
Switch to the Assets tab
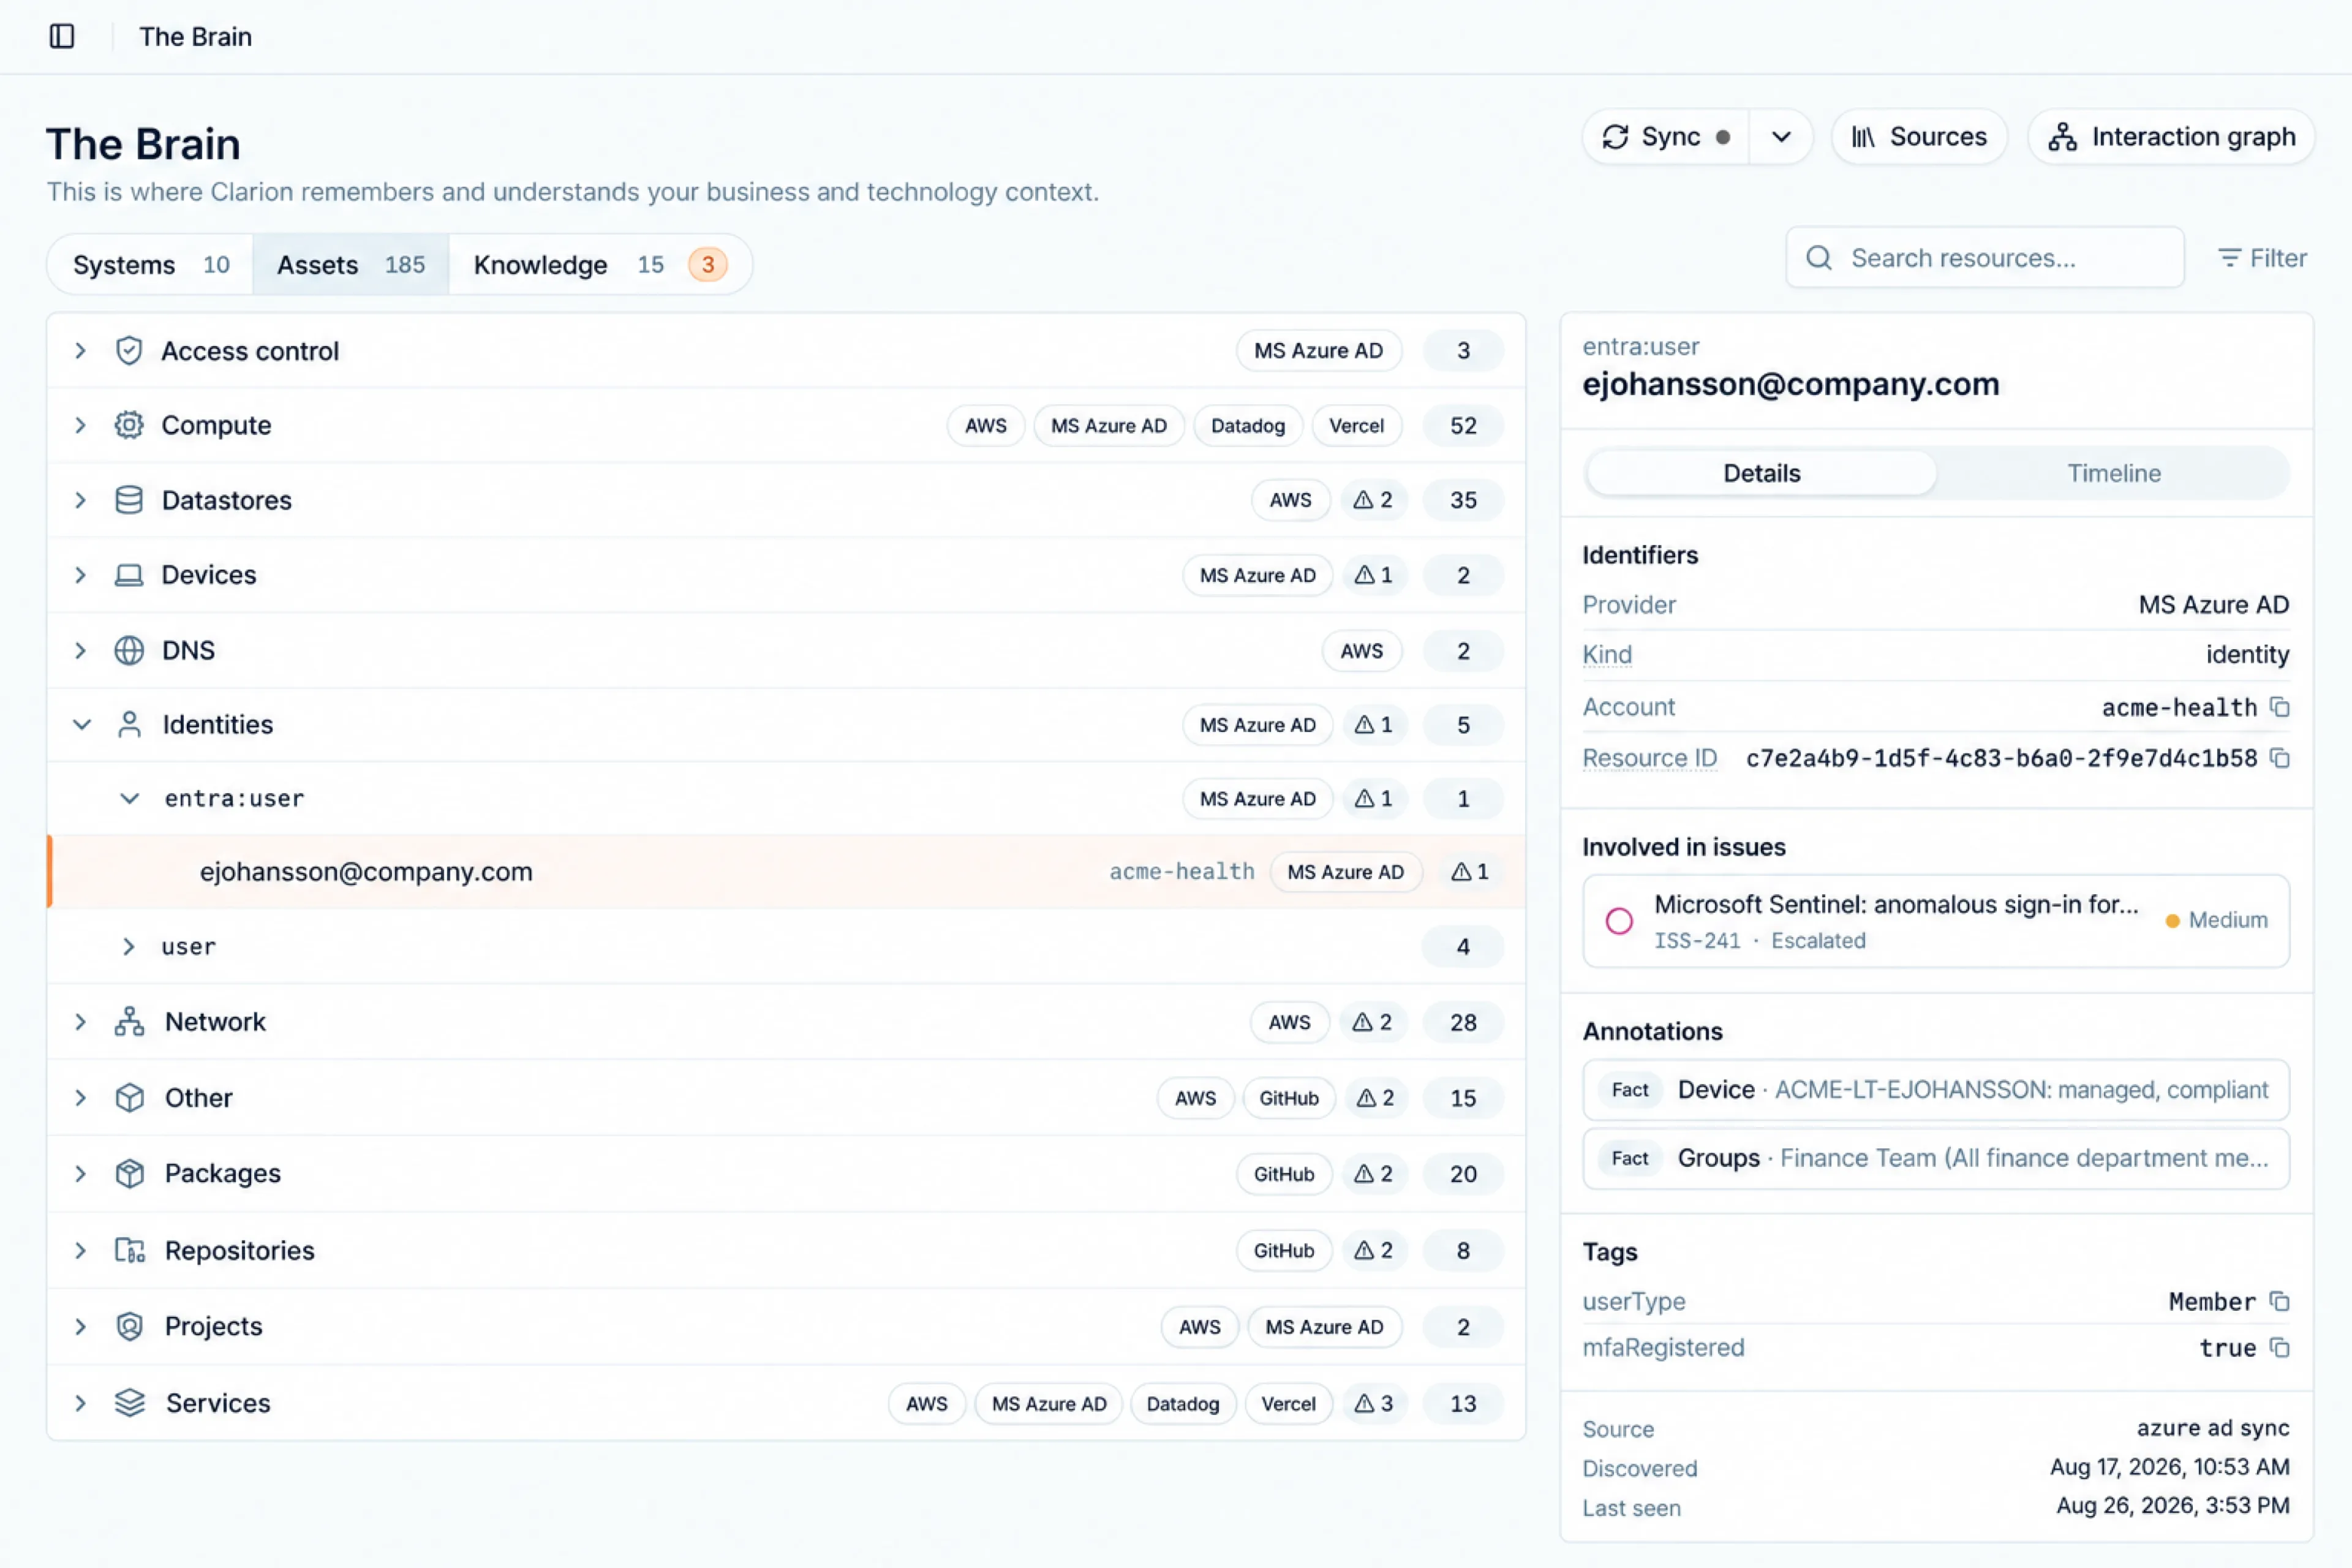tap(351, 265)
